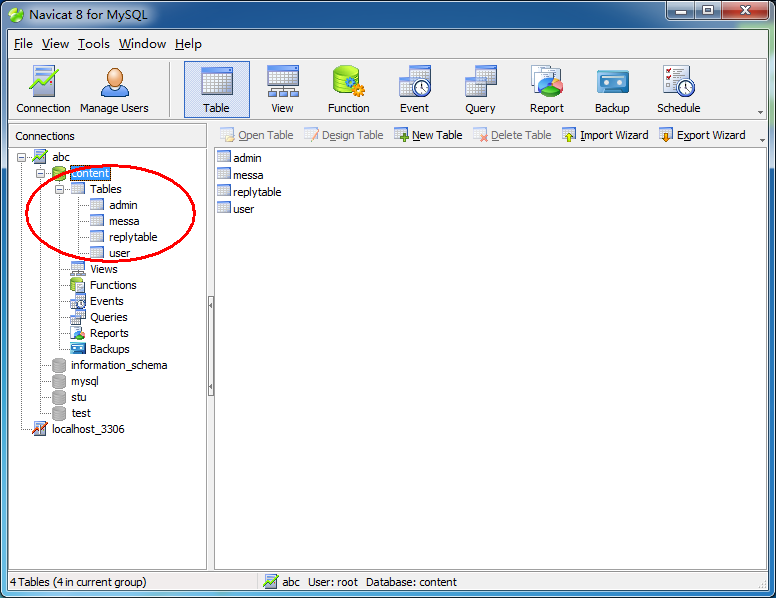The width and height of the screenshot is (776, 598).
Task: Select user table in the tree
Action: [x=120, y=253]
